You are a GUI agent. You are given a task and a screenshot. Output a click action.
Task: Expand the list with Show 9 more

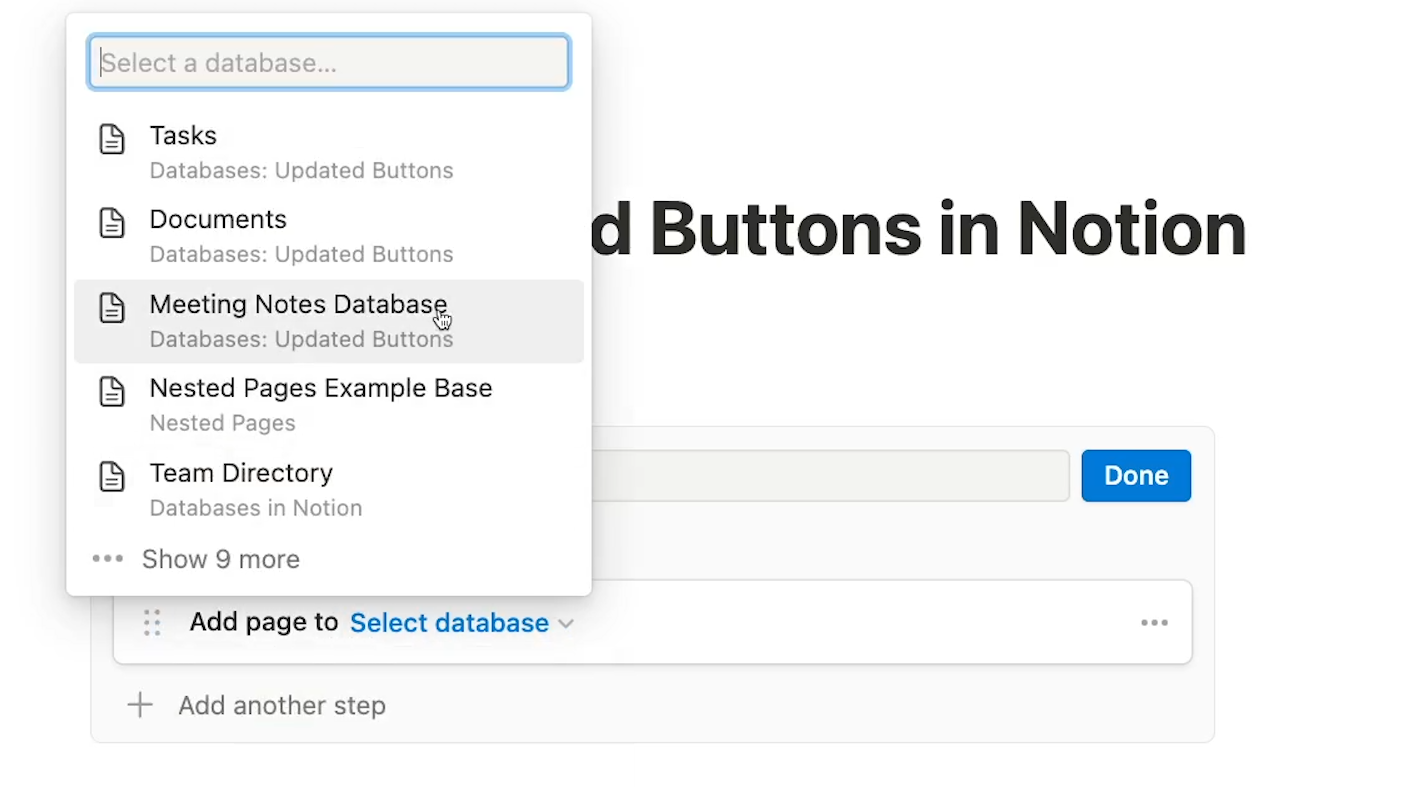pos(329,559)
